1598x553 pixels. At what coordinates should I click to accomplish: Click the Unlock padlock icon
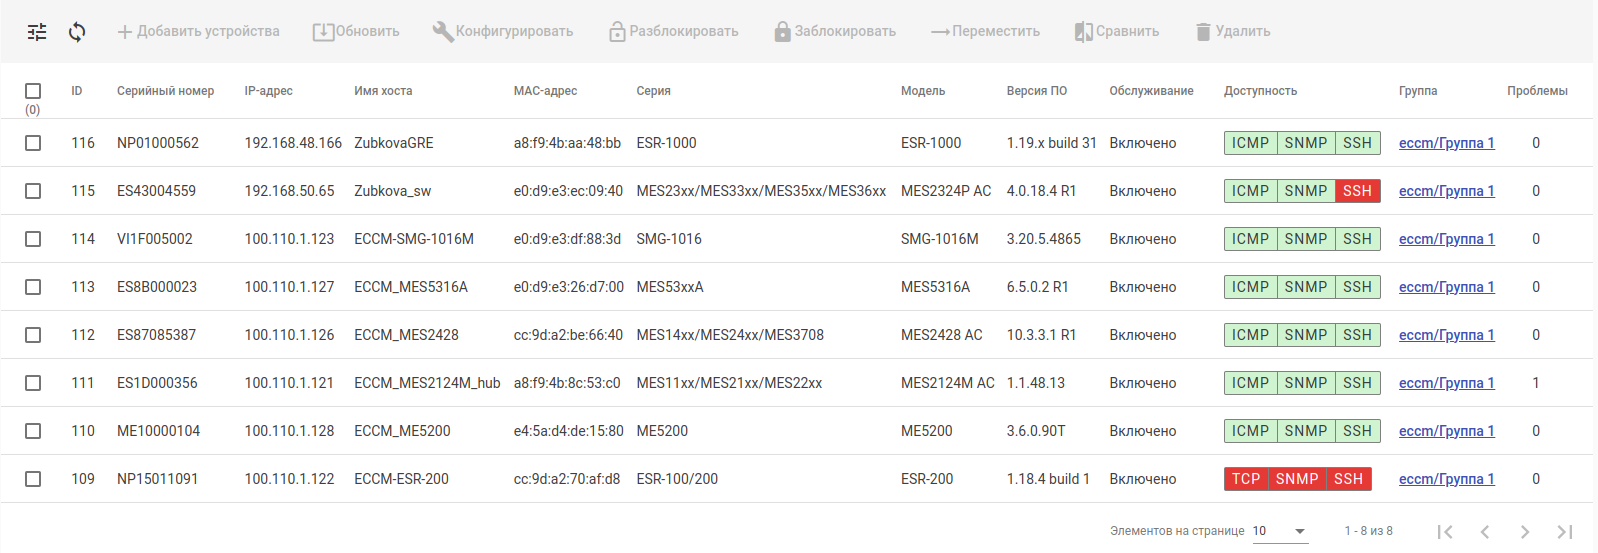(x=617, y=32)
